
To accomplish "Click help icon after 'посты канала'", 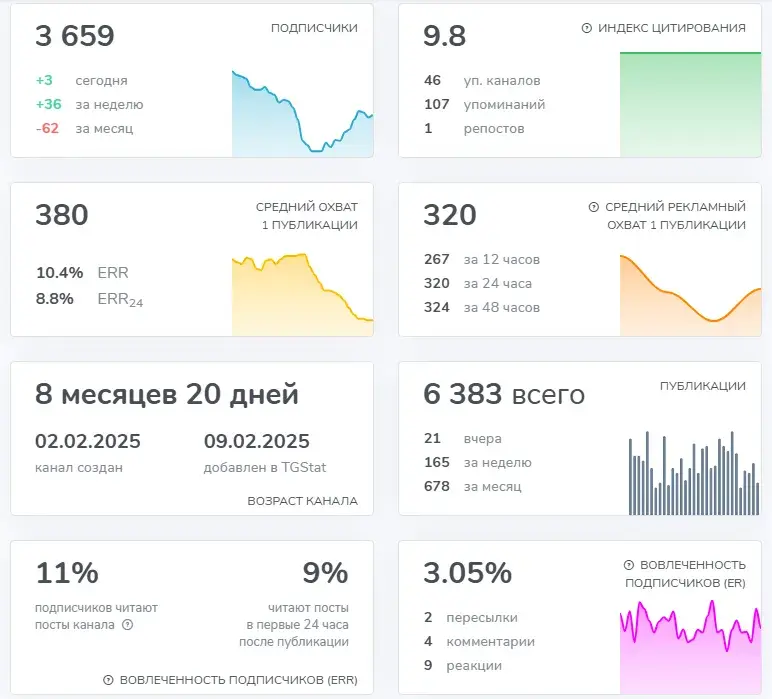I will 128,625.
